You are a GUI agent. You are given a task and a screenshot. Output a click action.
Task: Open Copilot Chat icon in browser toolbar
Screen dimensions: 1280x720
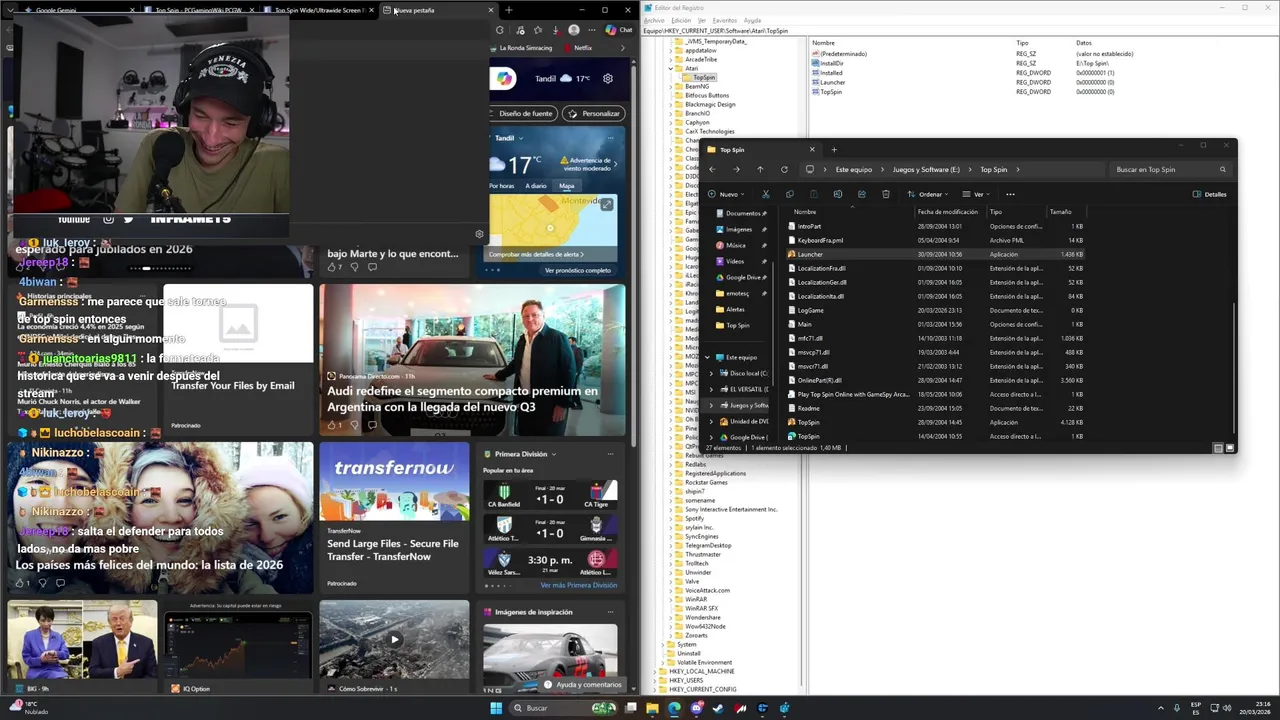(x=619, y=30)
